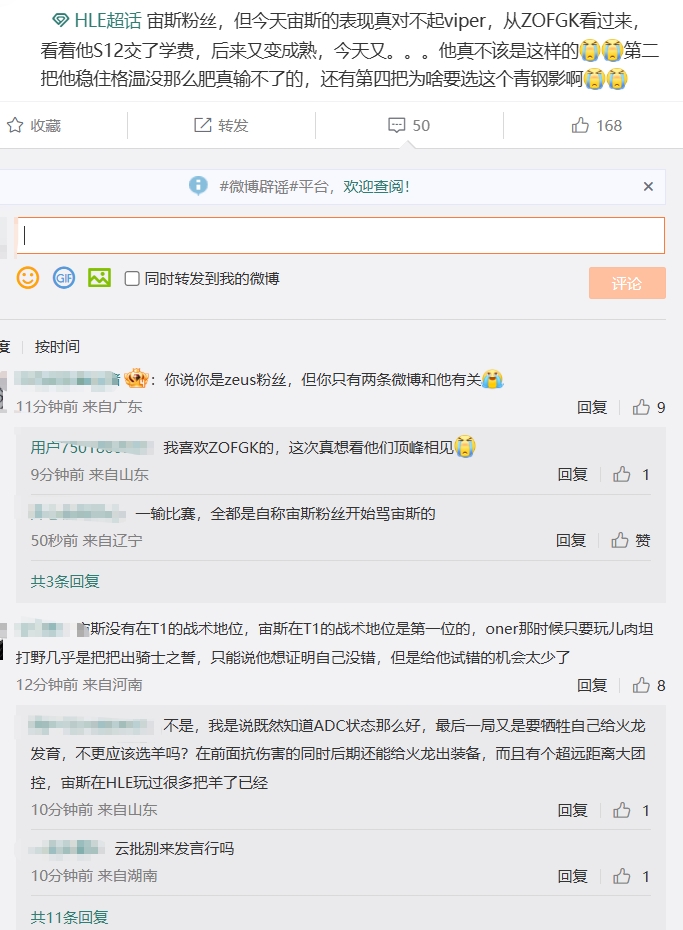This screenshot has height=930, width=683.
Task: Open the emoji smiley picker
Action: (28, 278)
